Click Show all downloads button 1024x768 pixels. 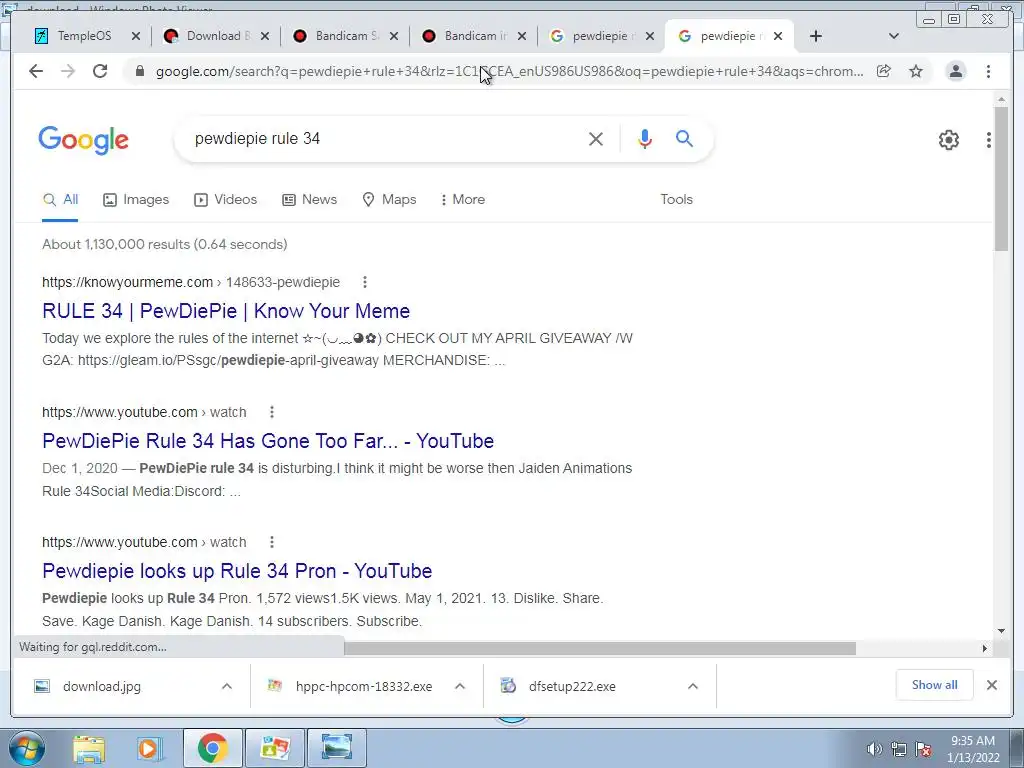point(935,685)
